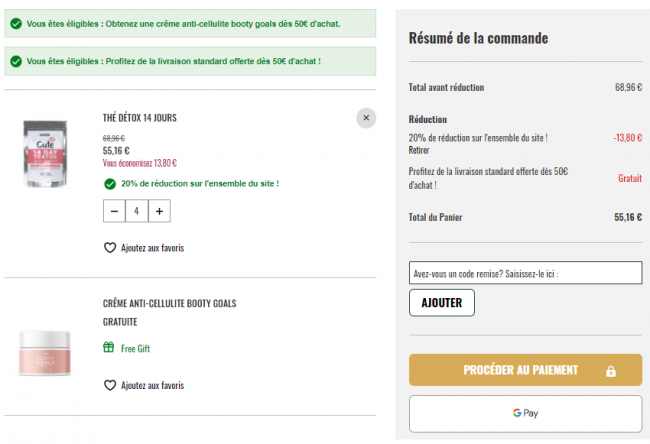Image resolution: width=650 pixels, height=444 pixels.
Task: Increase the Thé Détox quantity with plus
Action: (159, 211)
